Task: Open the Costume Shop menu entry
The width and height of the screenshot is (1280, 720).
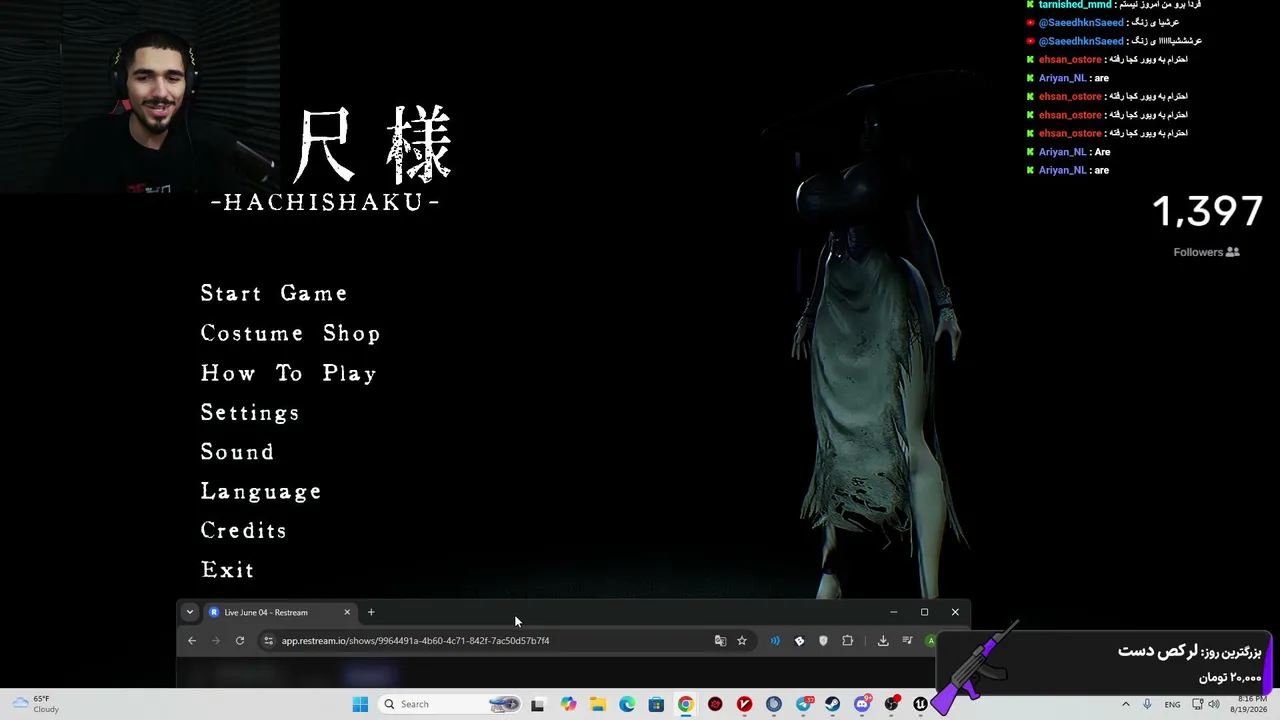Action: coord(290,333)
